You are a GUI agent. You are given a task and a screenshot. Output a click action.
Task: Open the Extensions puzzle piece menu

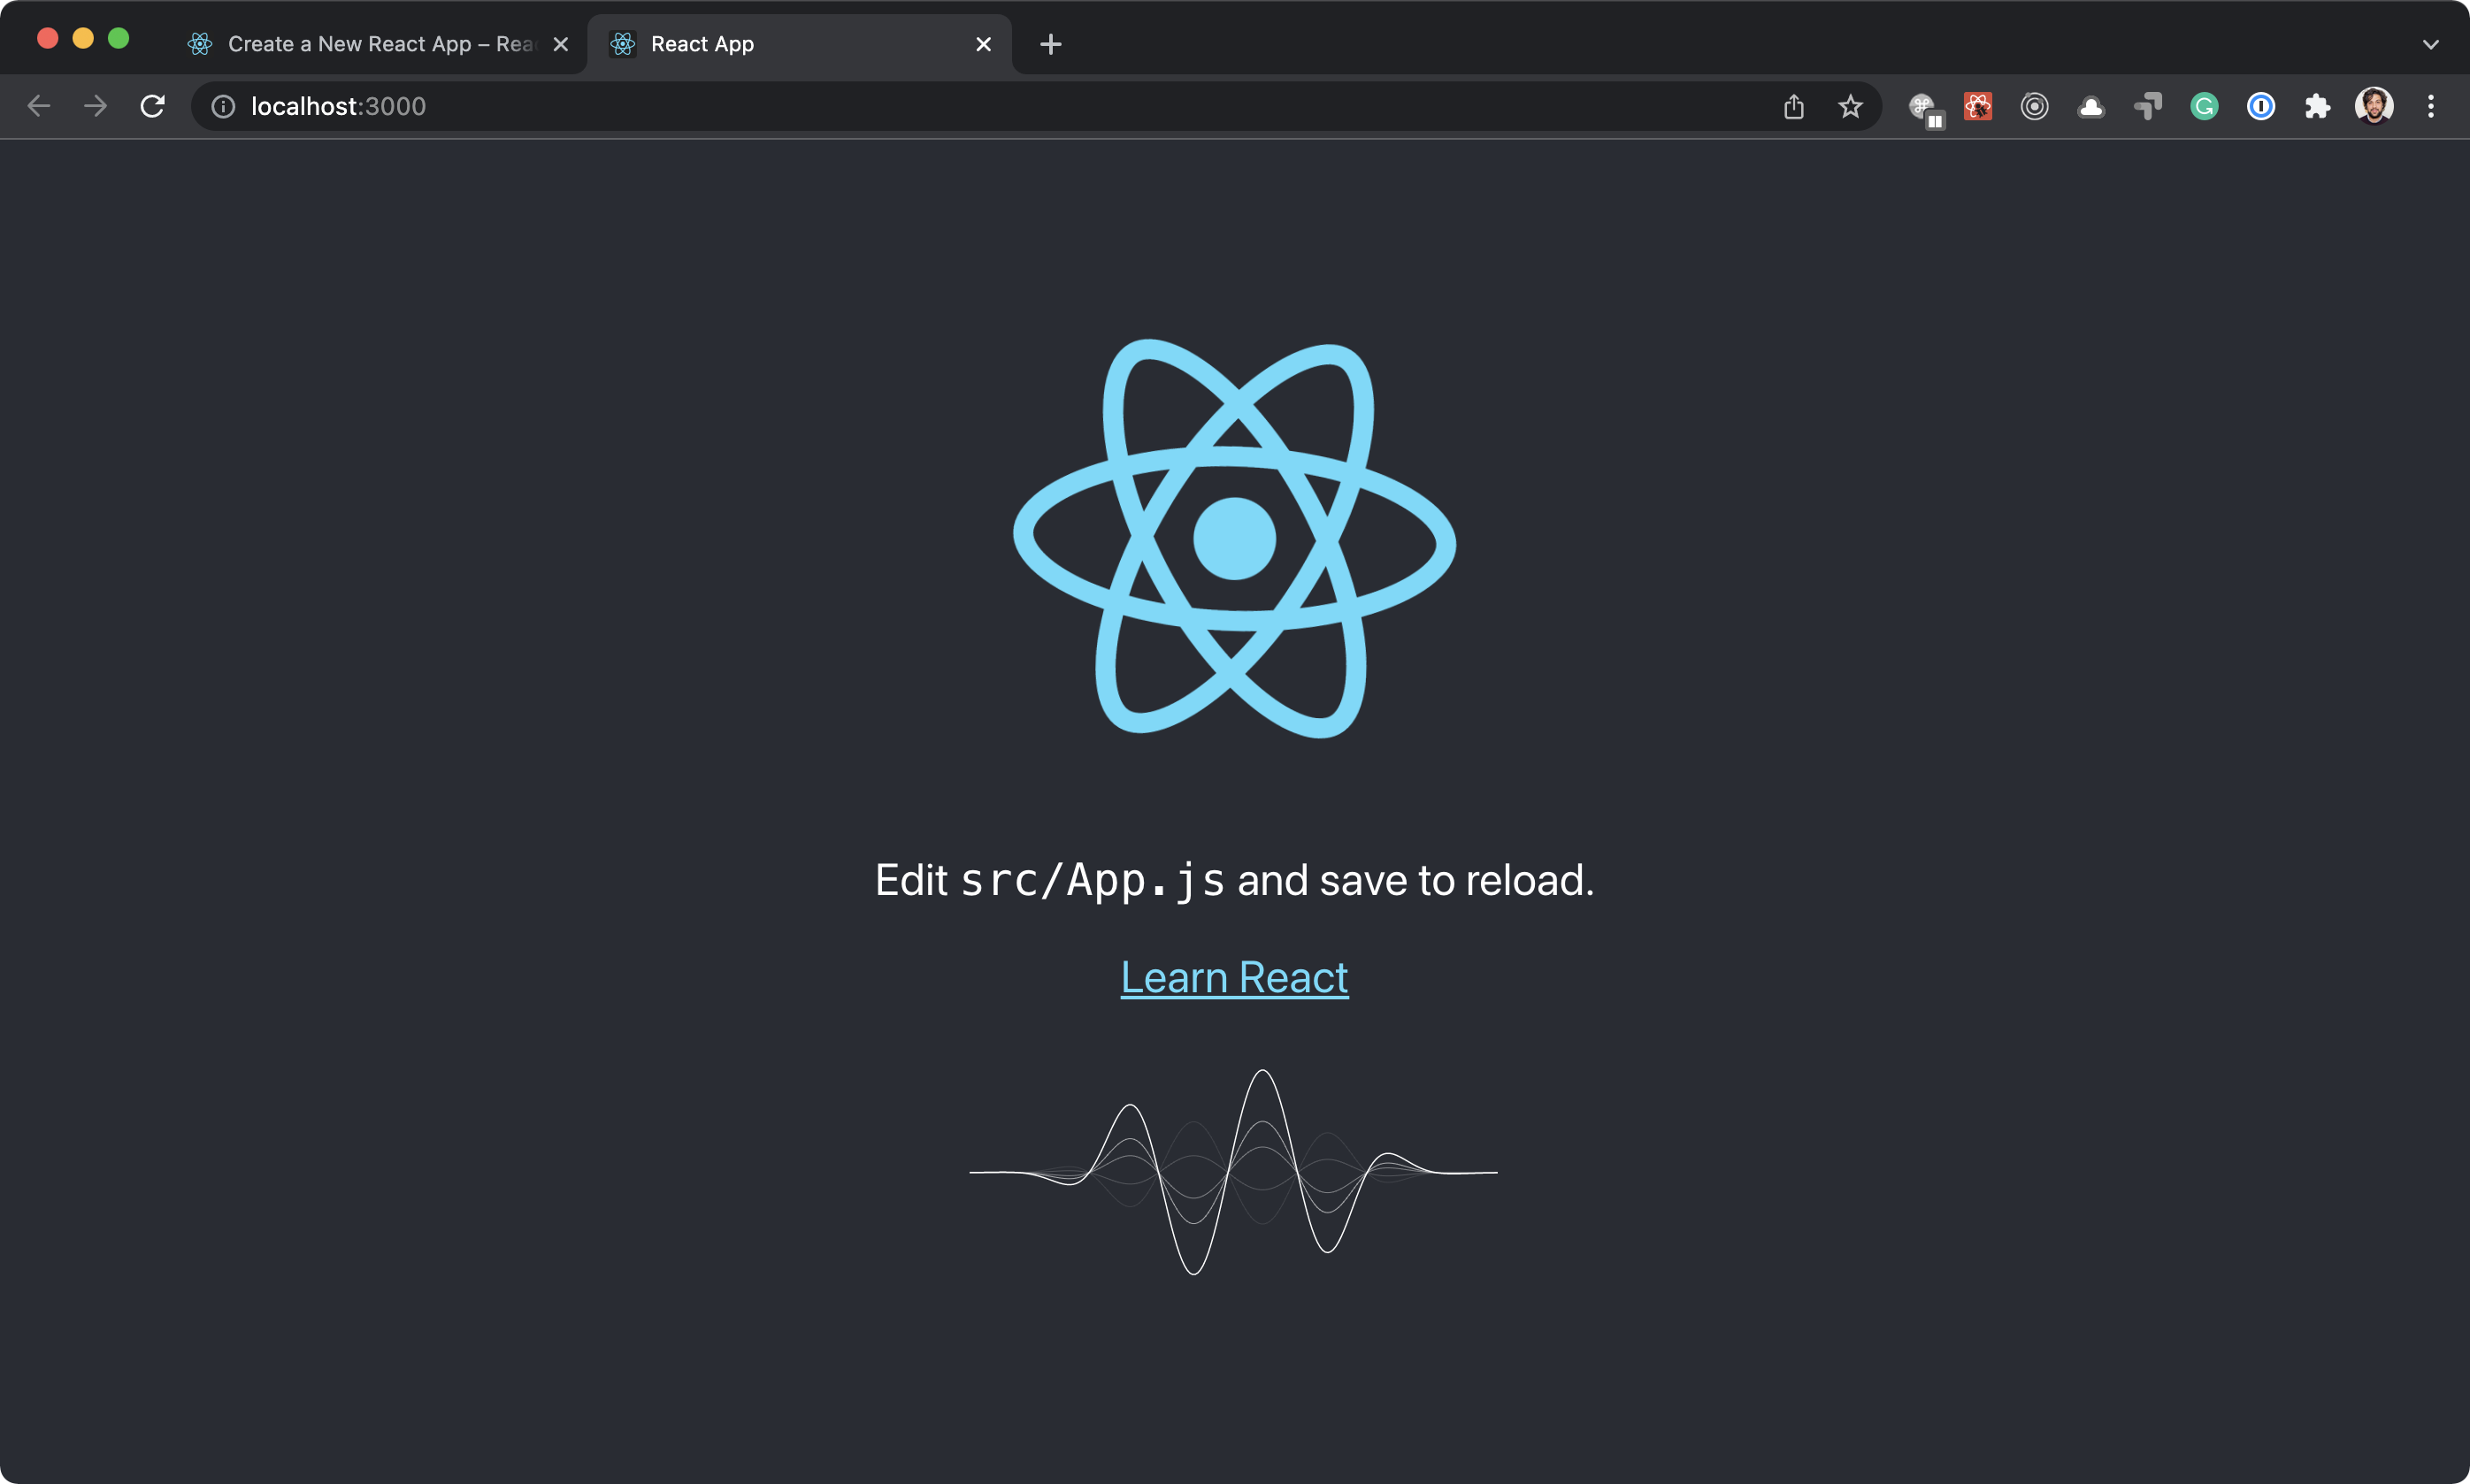(2317, 106)
